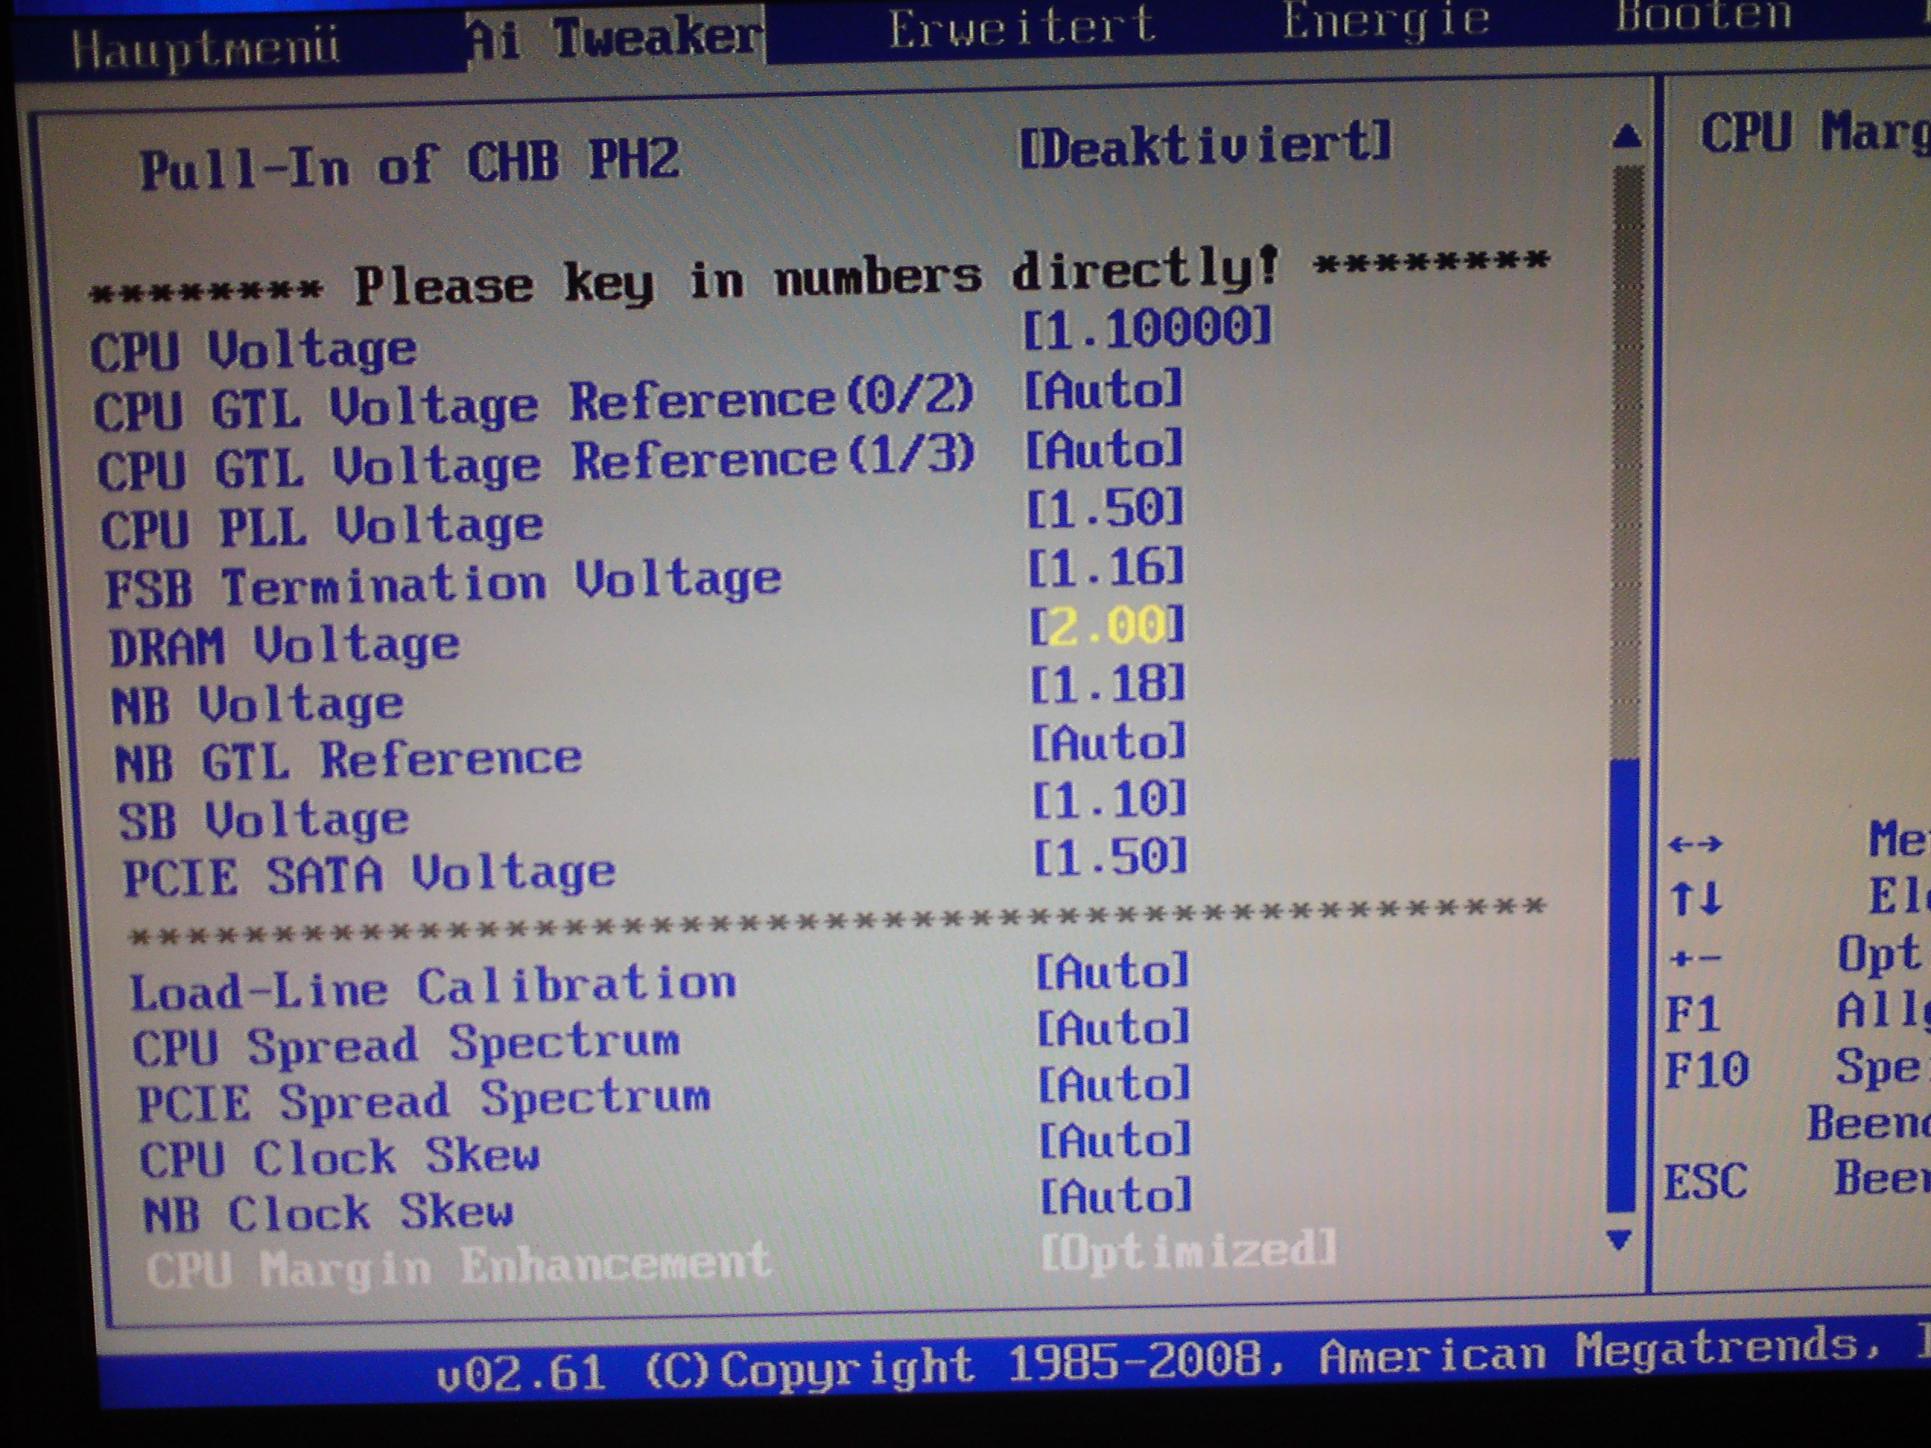This screenshot has height=1448, width=1931.
Task: Select CPU PLL Voltage value field
Action: click(x=1105, y=508)
